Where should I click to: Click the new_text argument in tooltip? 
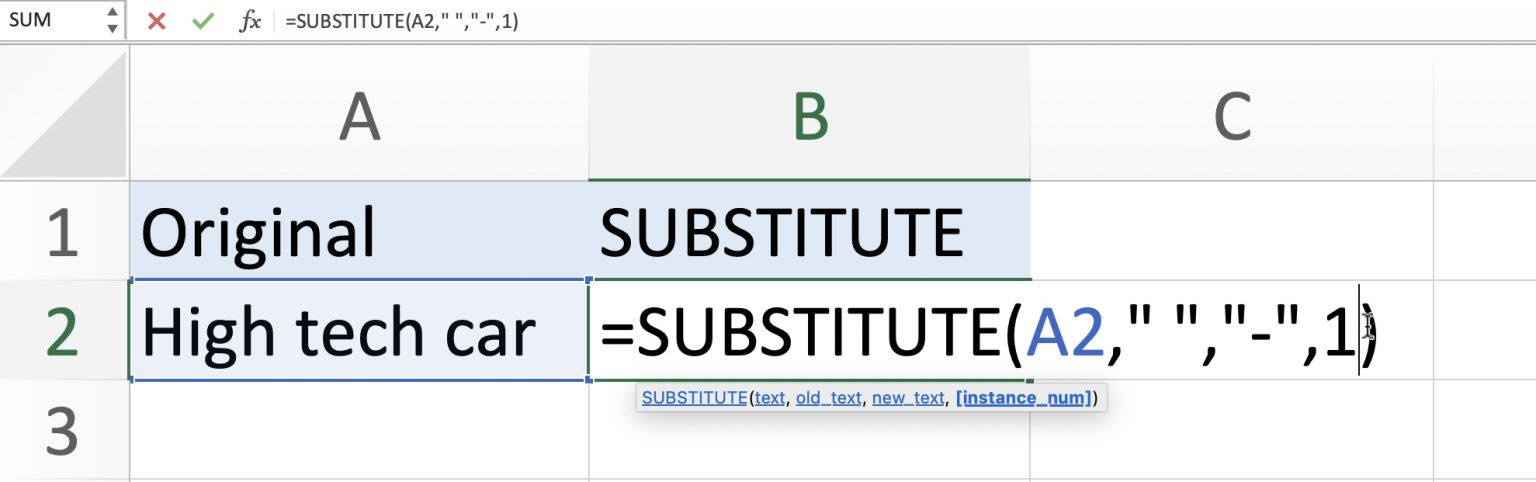pyautogui.click(x=908, y=398)
